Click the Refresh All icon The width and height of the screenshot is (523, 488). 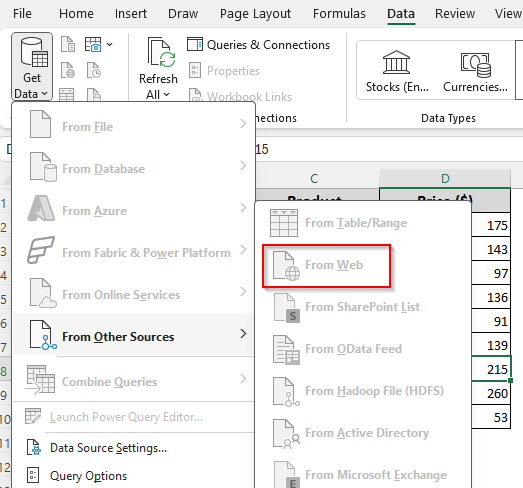(x=161, y=52)
